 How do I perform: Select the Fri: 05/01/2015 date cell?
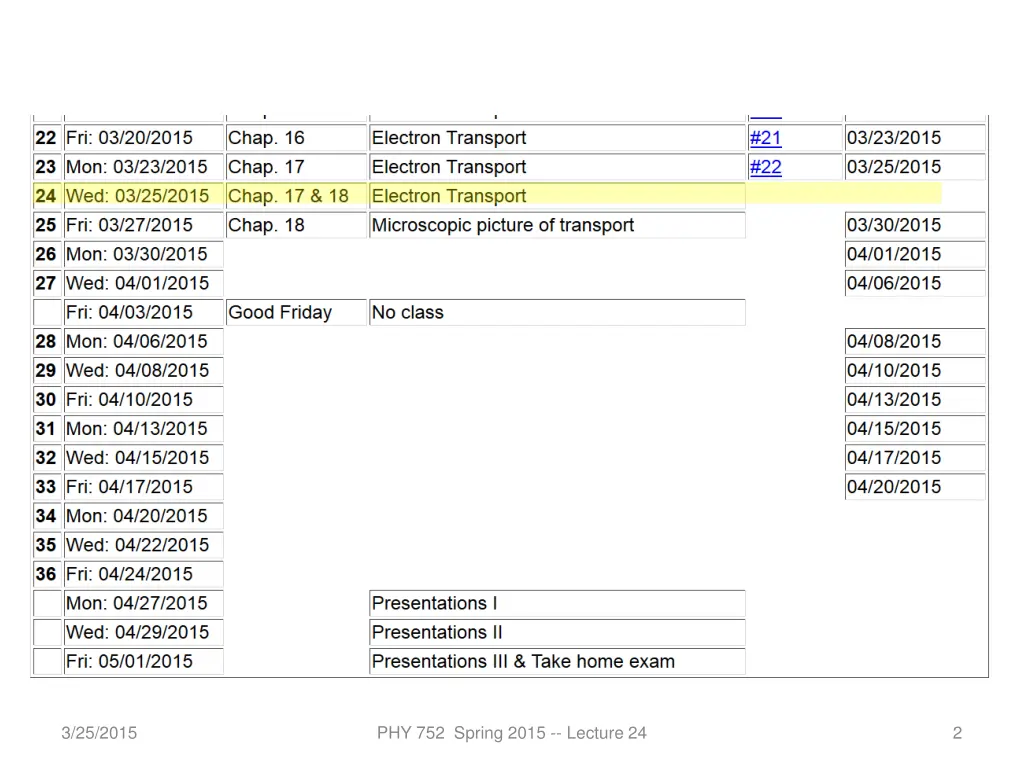pyautogui.click(x=144, y=662)
